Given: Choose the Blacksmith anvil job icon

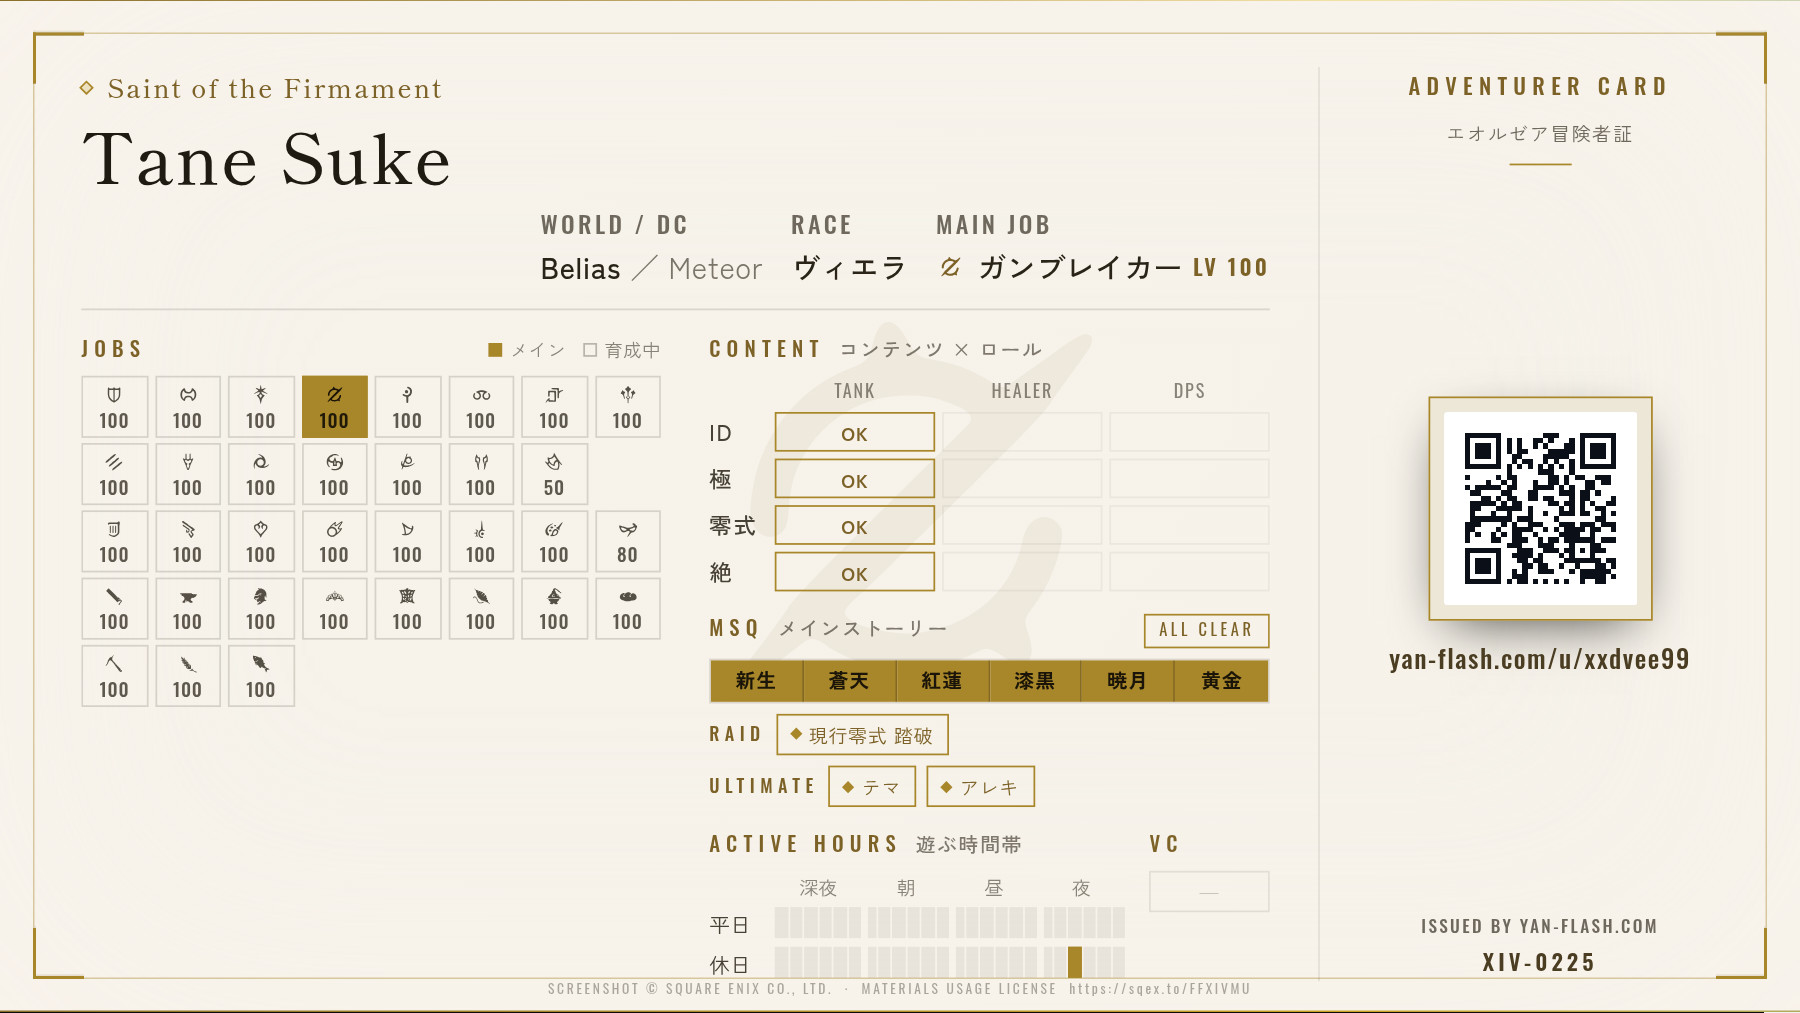Looking at the screenshot, I should 187,608.
